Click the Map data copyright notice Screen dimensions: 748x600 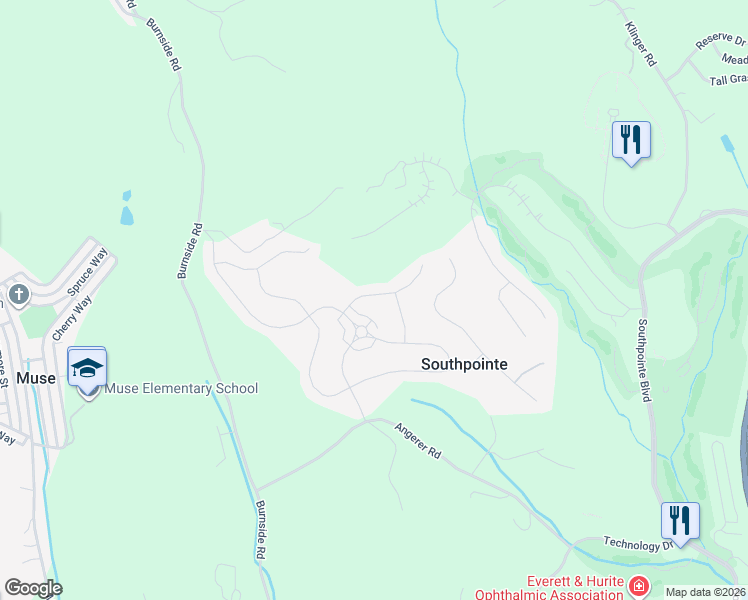pos(706,592)
